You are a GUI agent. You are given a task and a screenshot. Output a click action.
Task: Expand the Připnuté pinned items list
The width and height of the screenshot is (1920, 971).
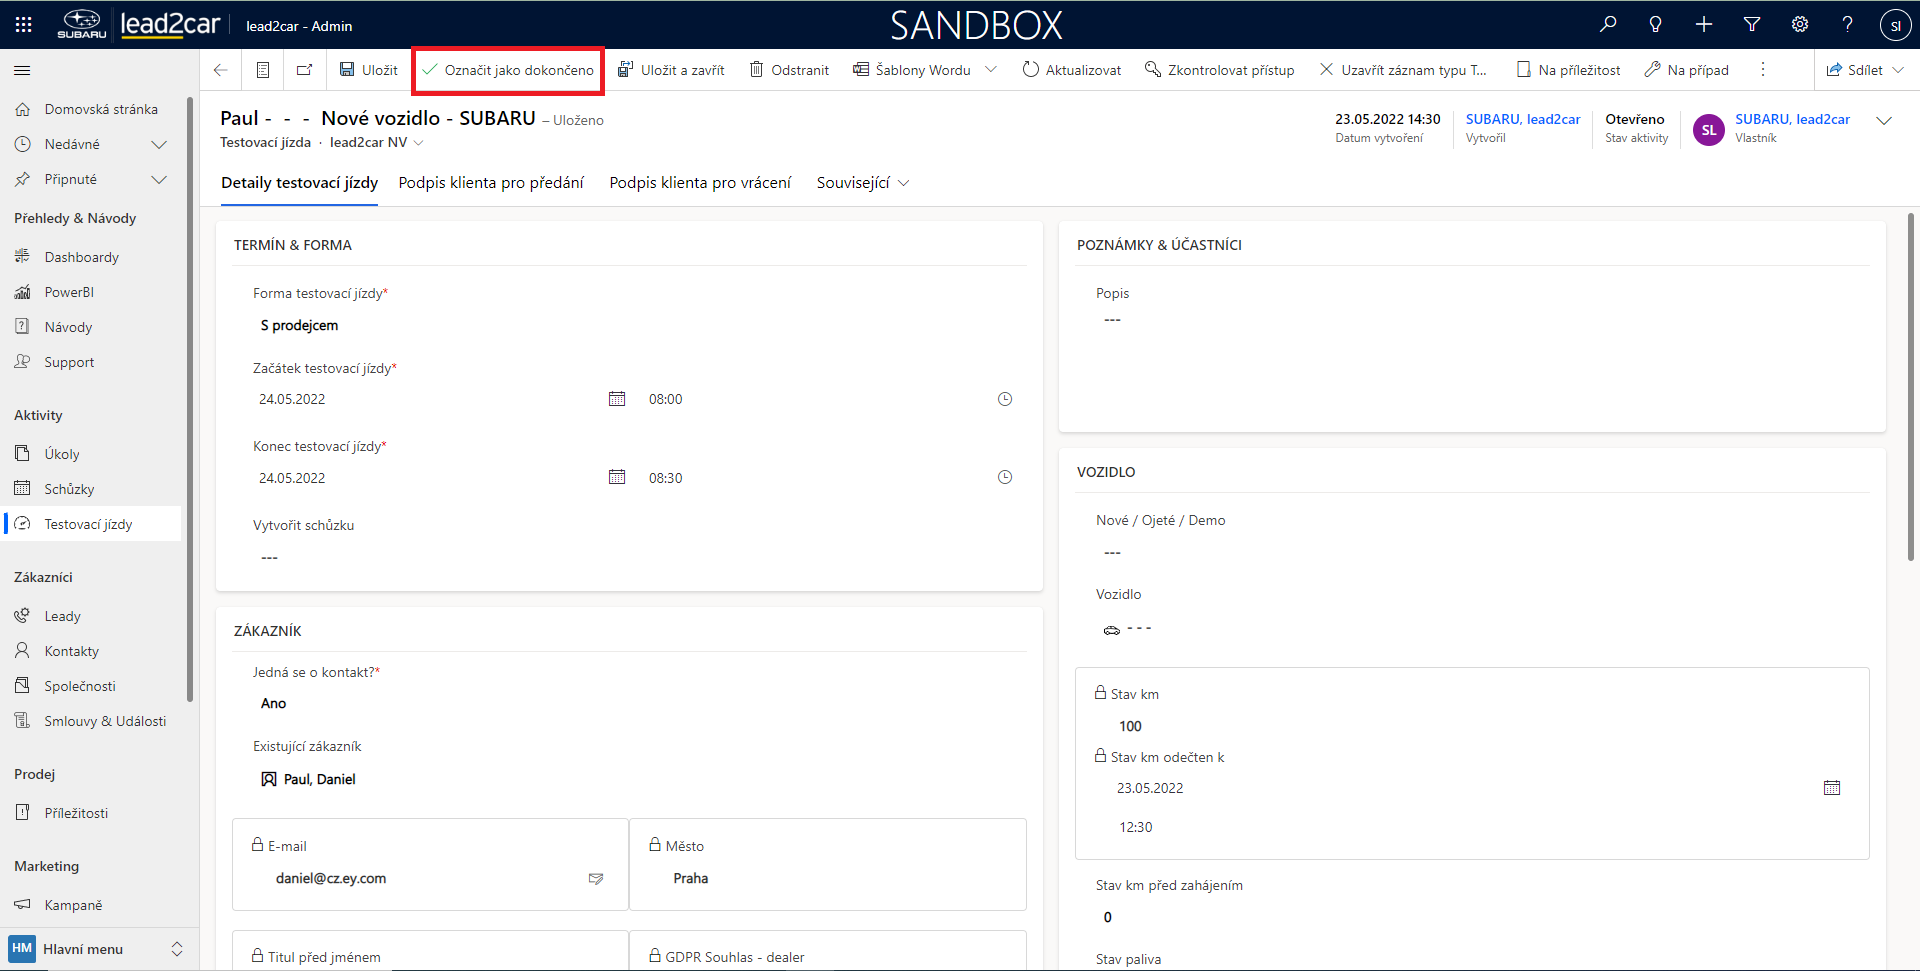click(x=158, y=179)
